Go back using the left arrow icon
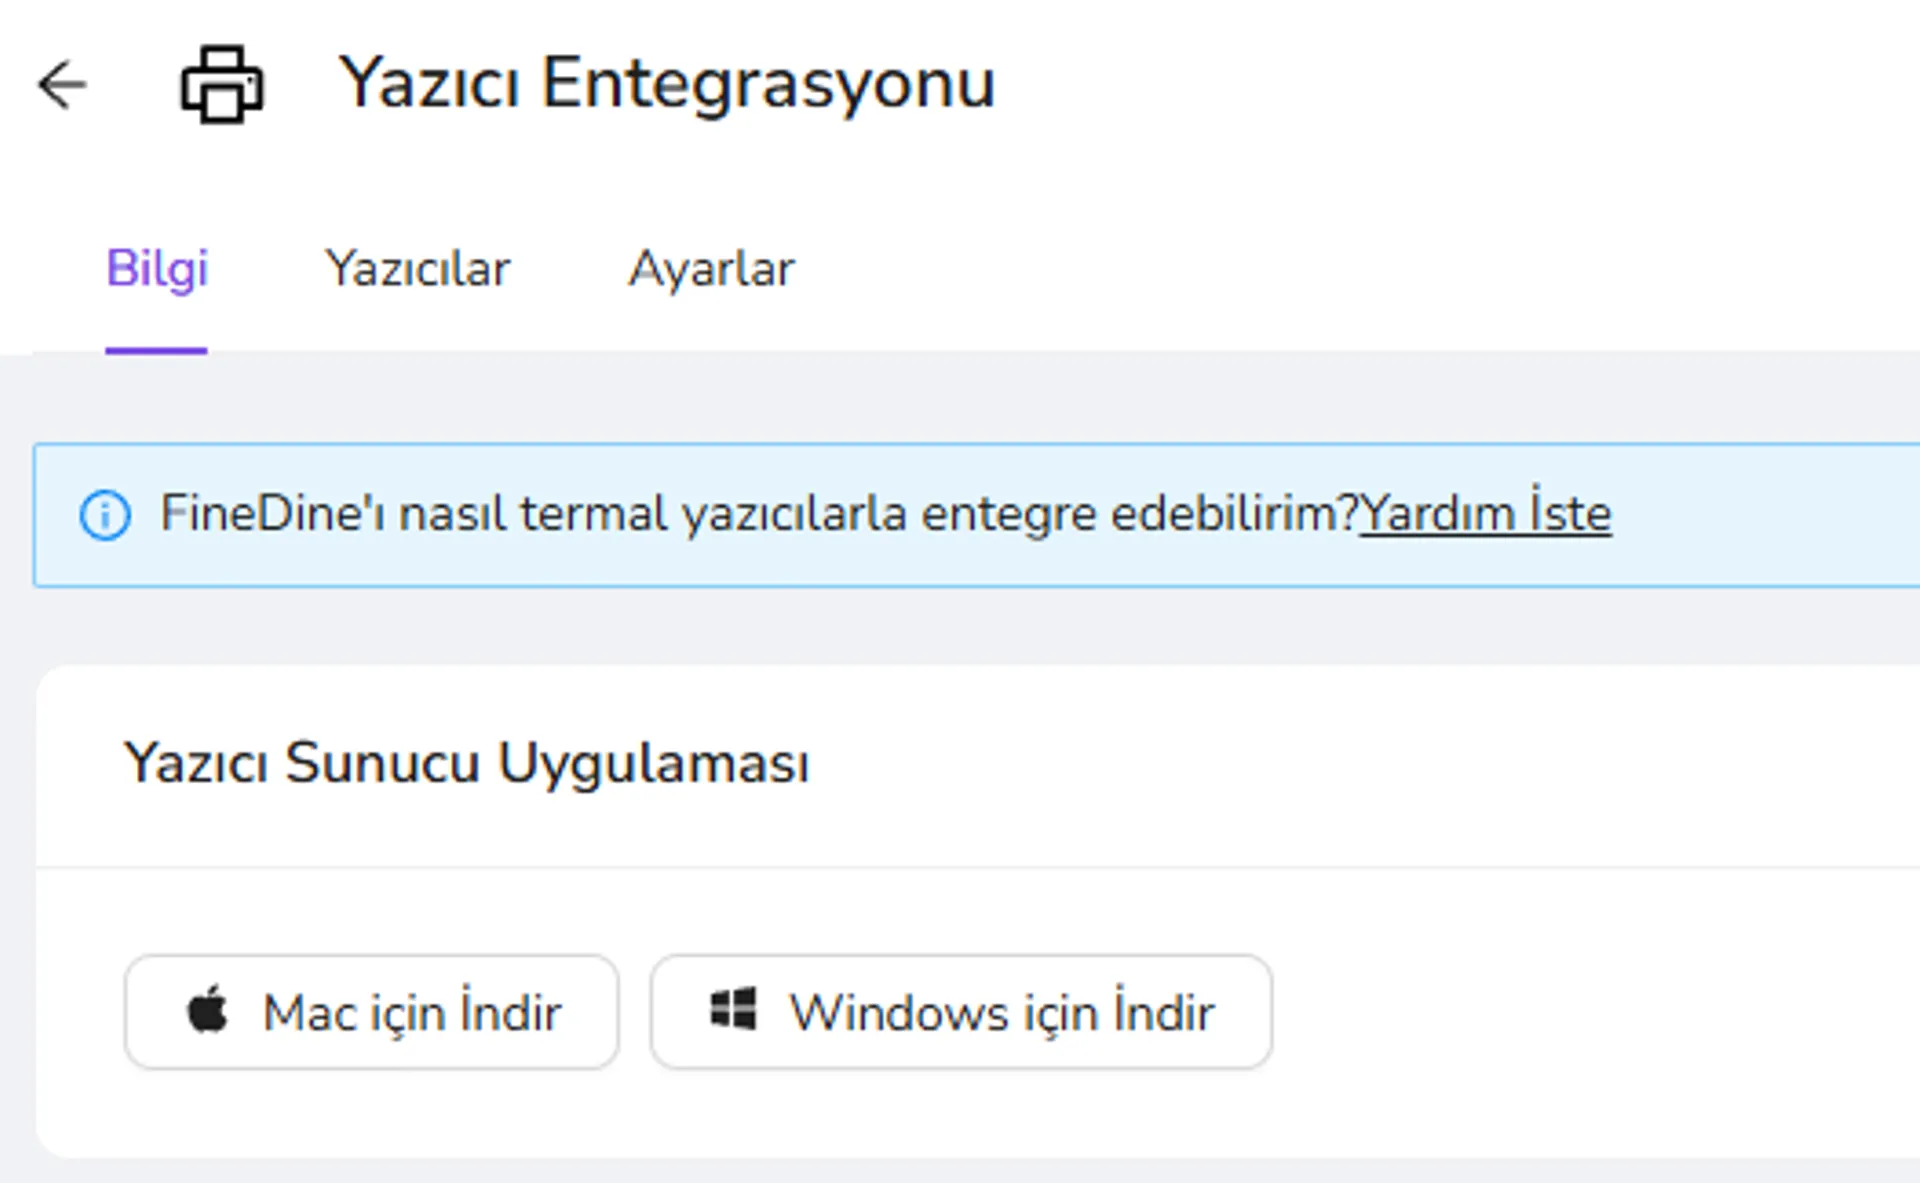 (62, 84)
